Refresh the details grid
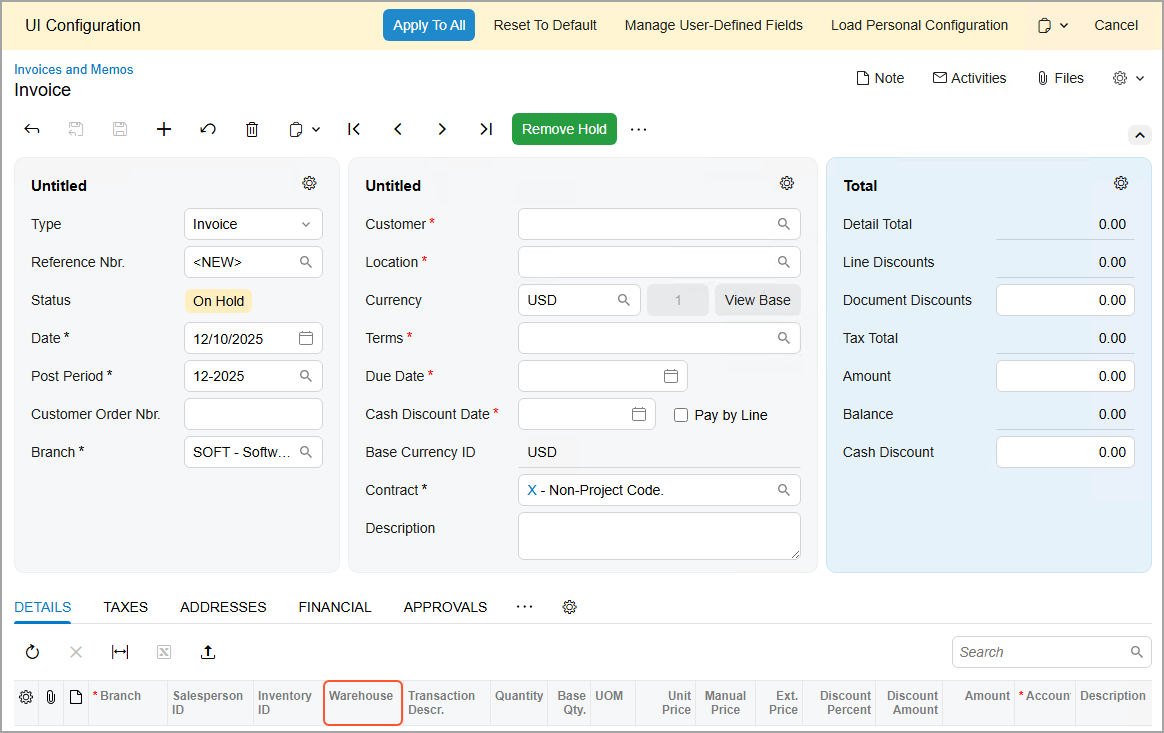1164x733 pixels. [32, 652]
